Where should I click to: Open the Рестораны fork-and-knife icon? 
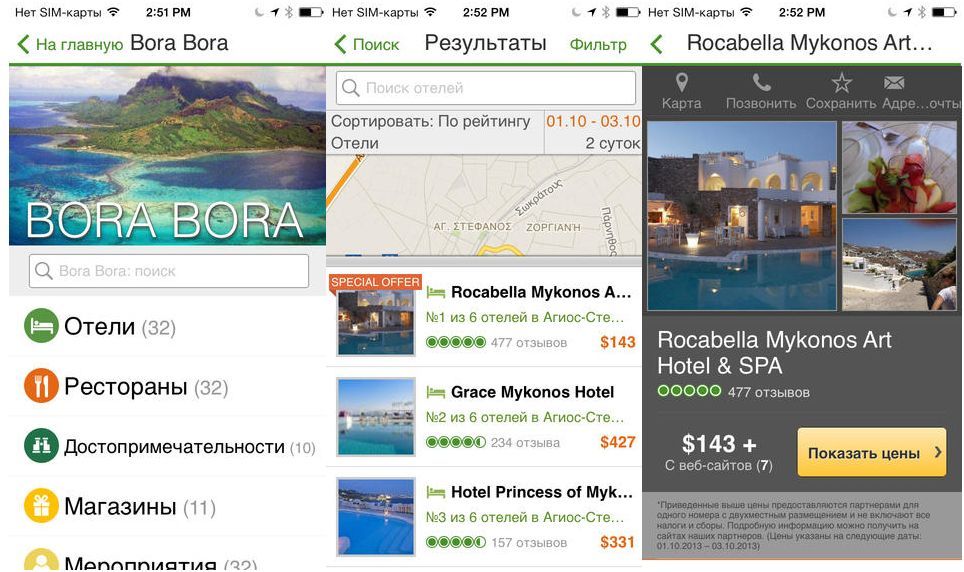(x=41, y=386)
